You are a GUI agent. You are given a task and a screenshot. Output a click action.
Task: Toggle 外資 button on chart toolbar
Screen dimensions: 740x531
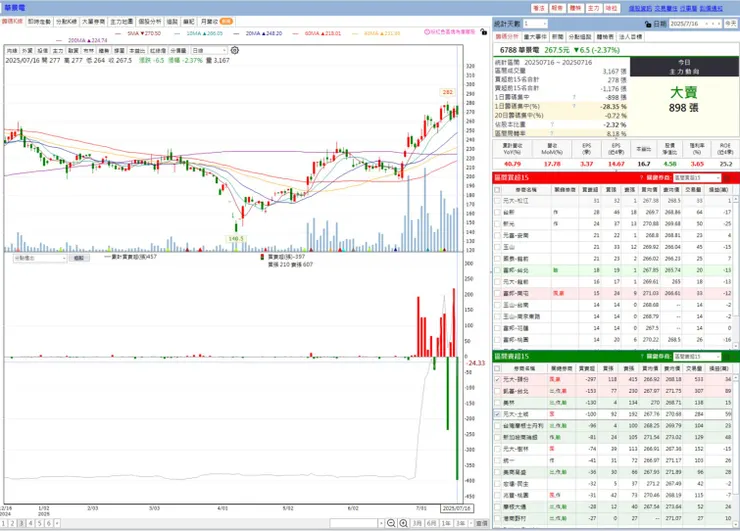point(27,51)
